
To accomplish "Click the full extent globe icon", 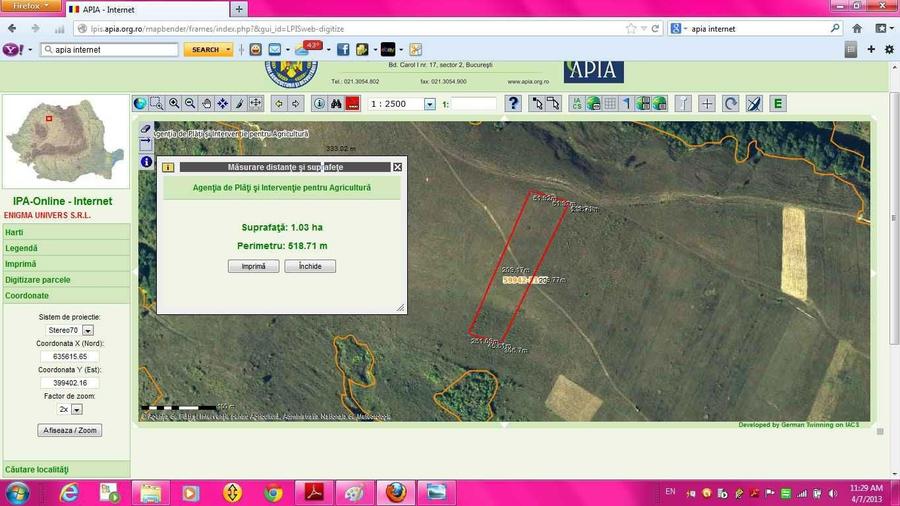I will pos(141,103).
